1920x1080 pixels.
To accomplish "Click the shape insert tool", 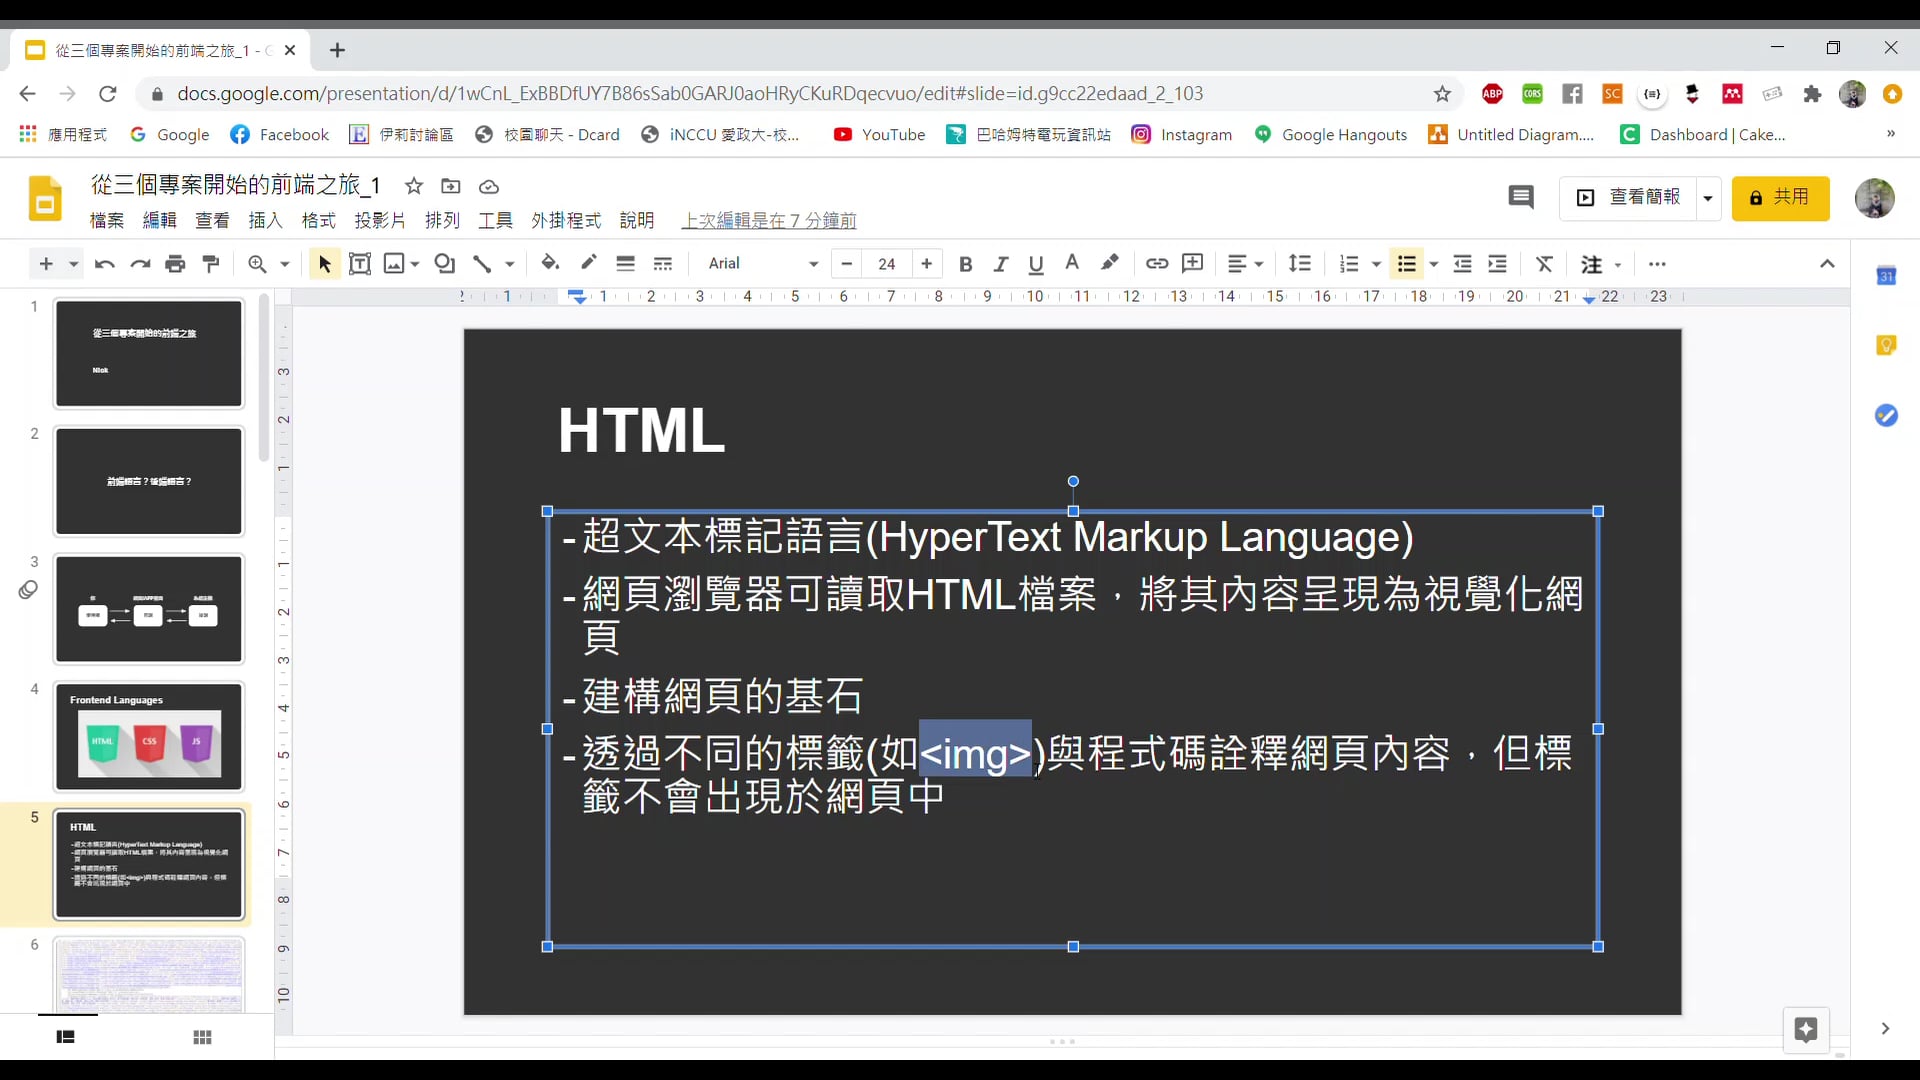I will (445, 264).
